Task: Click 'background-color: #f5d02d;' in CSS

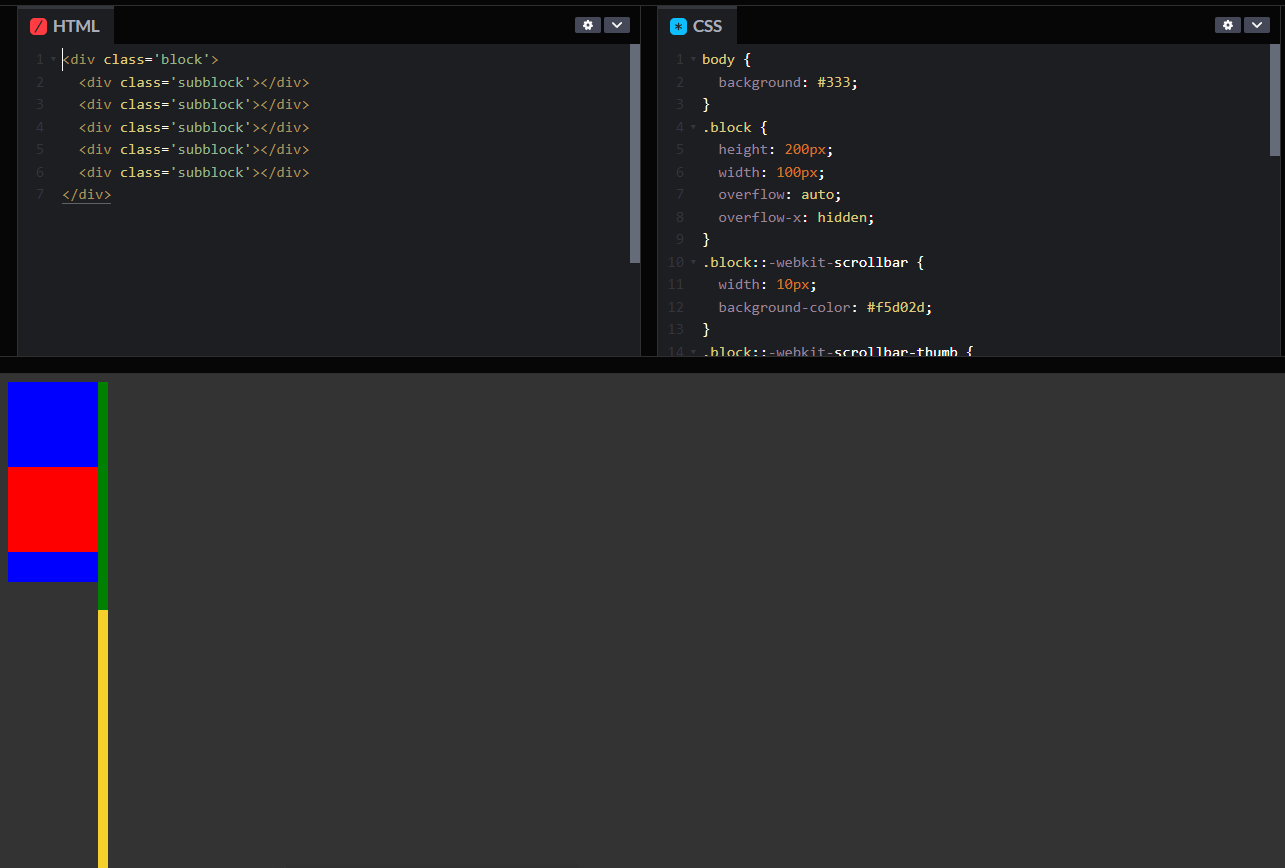Action: (825, 307)
